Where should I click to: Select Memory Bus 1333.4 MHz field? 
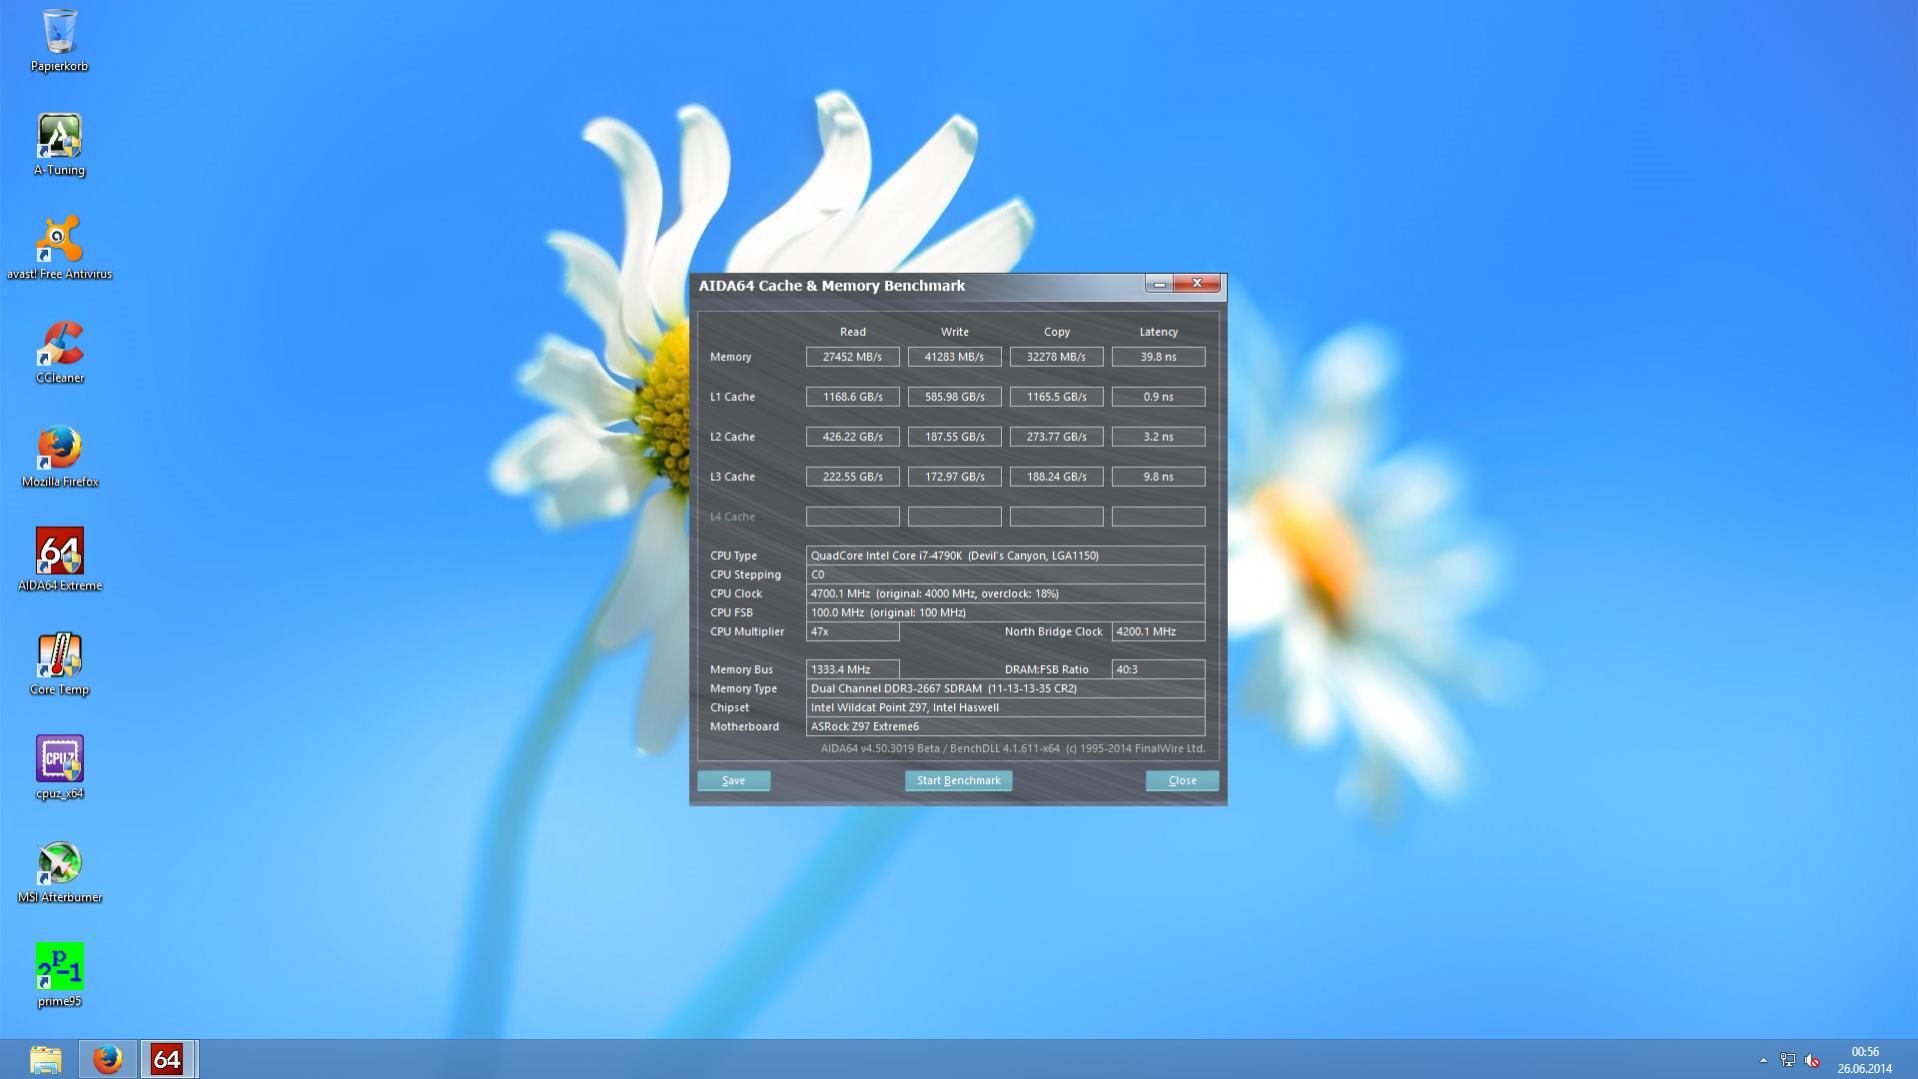852,670
